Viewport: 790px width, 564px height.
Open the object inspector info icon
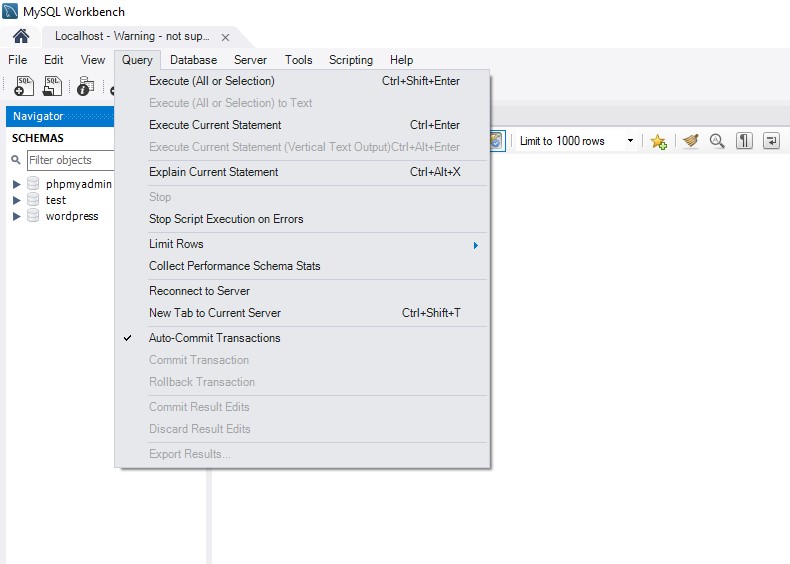tap(85, 87)
